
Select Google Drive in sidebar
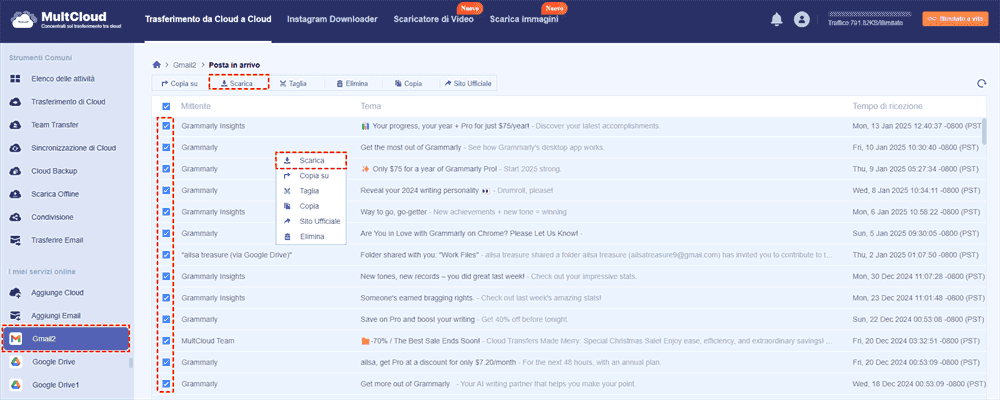click(54, 362)
